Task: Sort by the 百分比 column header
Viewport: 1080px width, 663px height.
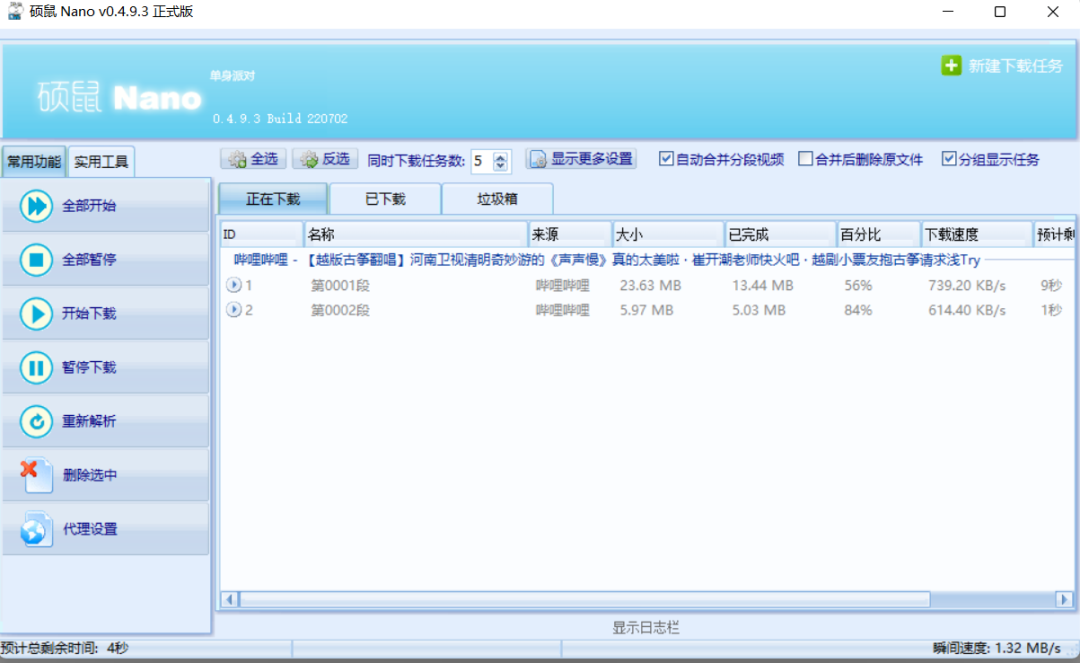Action: point(879,234)
